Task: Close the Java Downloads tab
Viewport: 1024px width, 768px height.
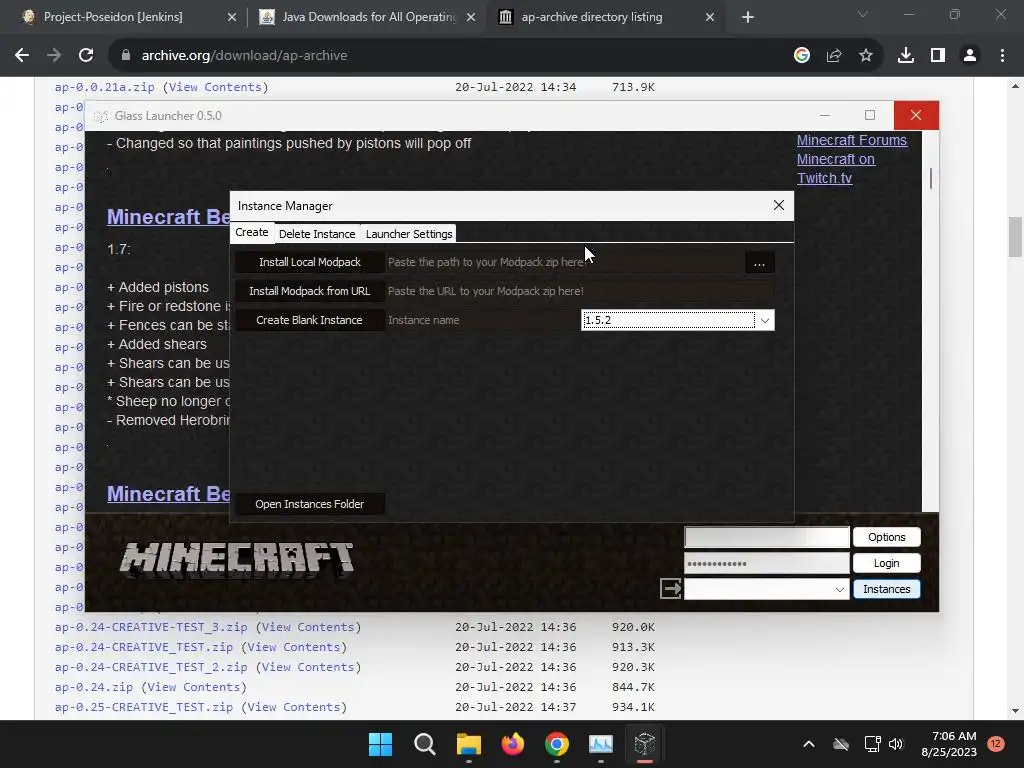Action: pyautogui.click(x=471, y=17)
